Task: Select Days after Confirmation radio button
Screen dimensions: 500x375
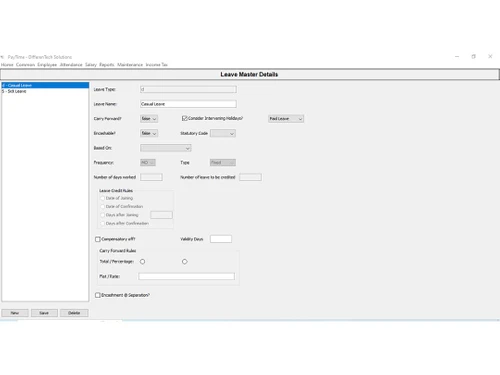Action: click(102, 223)
